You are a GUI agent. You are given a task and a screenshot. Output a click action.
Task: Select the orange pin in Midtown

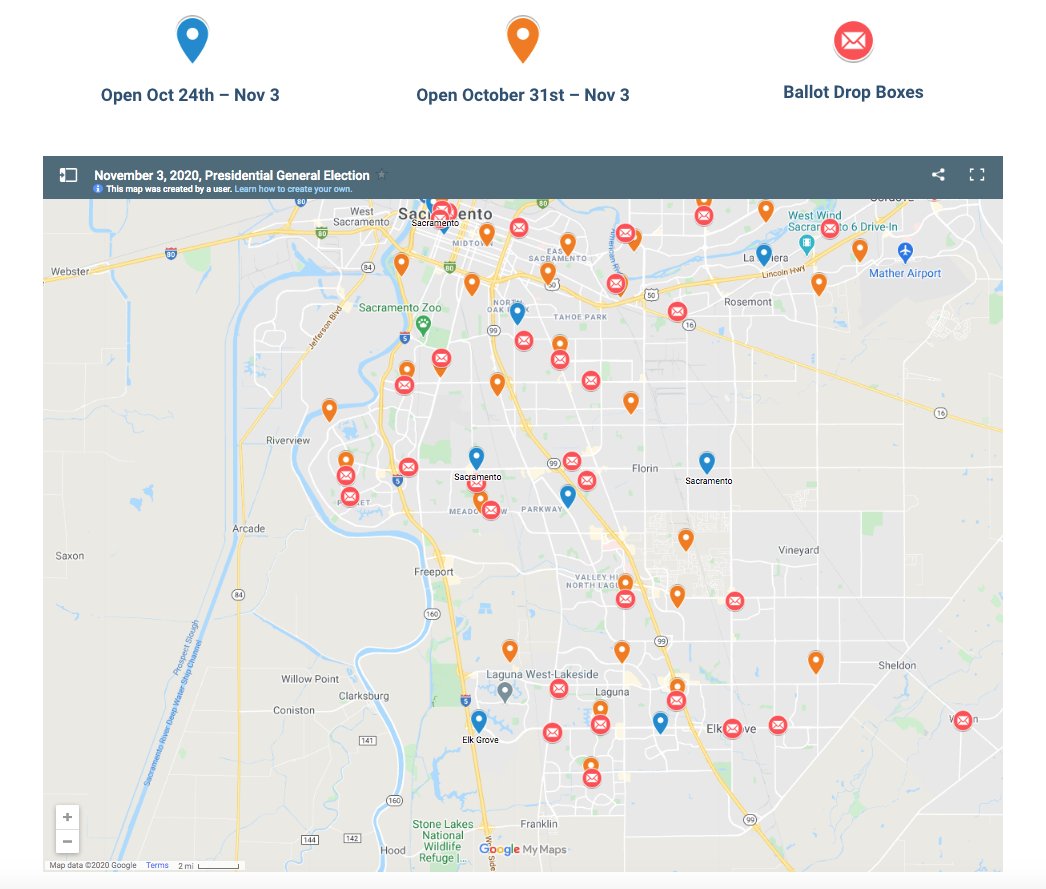pyautogui.click(x=487, y=235)
